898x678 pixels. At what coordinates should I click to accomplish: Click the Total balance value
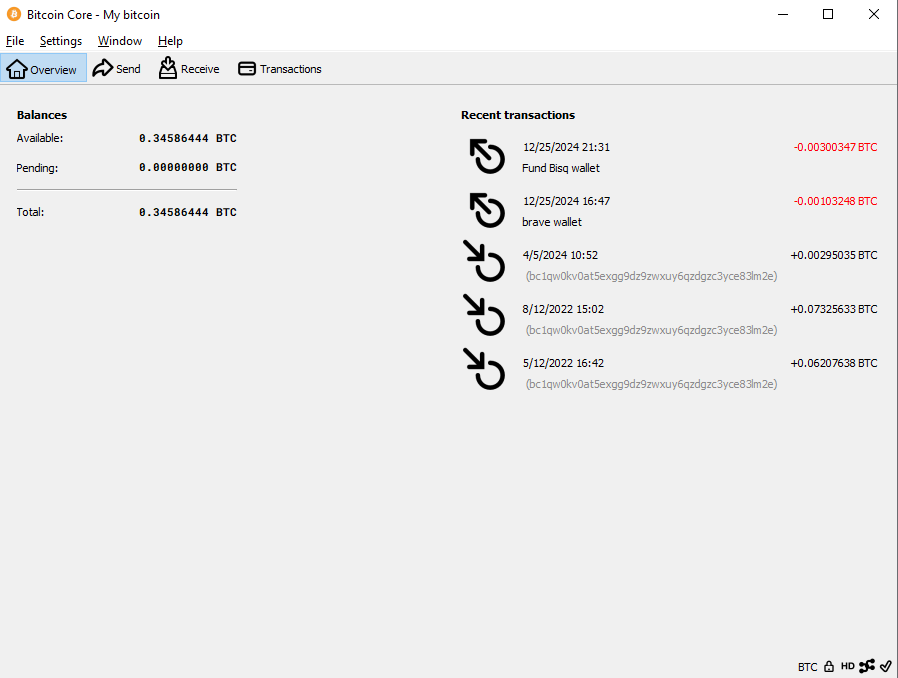click(188, 212)
